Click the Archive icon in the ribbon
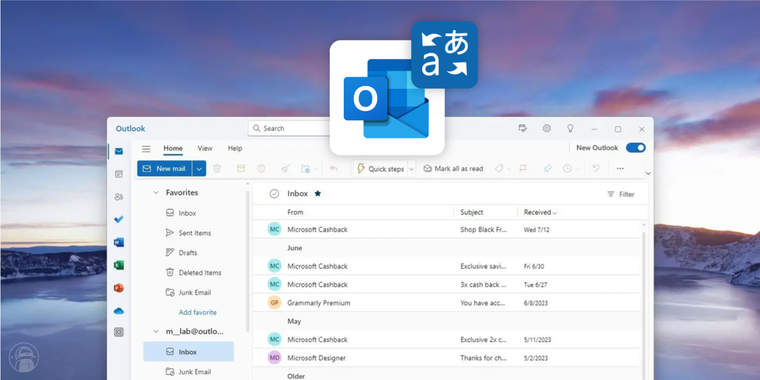This screenshot has width=760, height=380. pos(241,169)
